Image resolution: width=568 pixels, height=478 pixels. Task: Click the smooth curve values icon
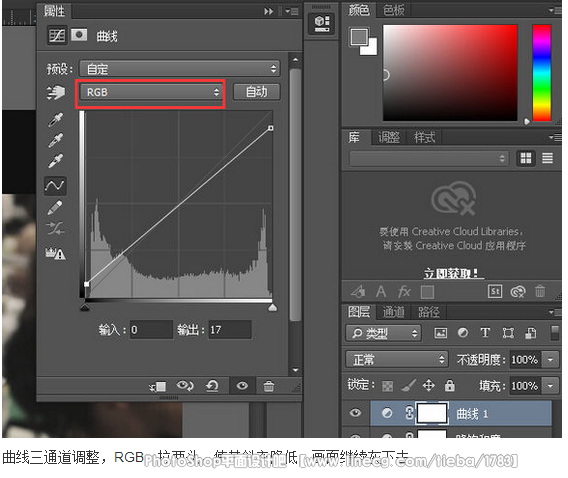tap(55, 228)
